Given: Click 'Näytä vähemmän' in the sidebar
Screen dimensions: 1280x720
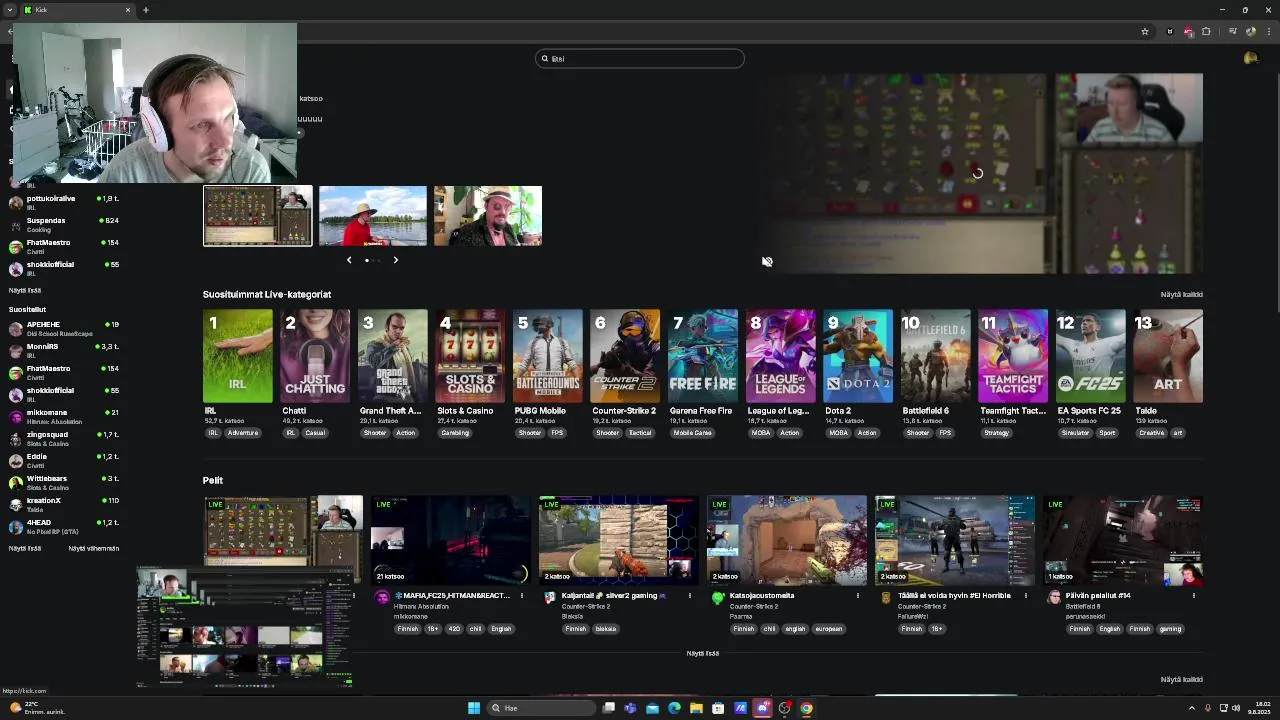Looking at the screenshot, I should pyautogui.click(x=94, y=549).
